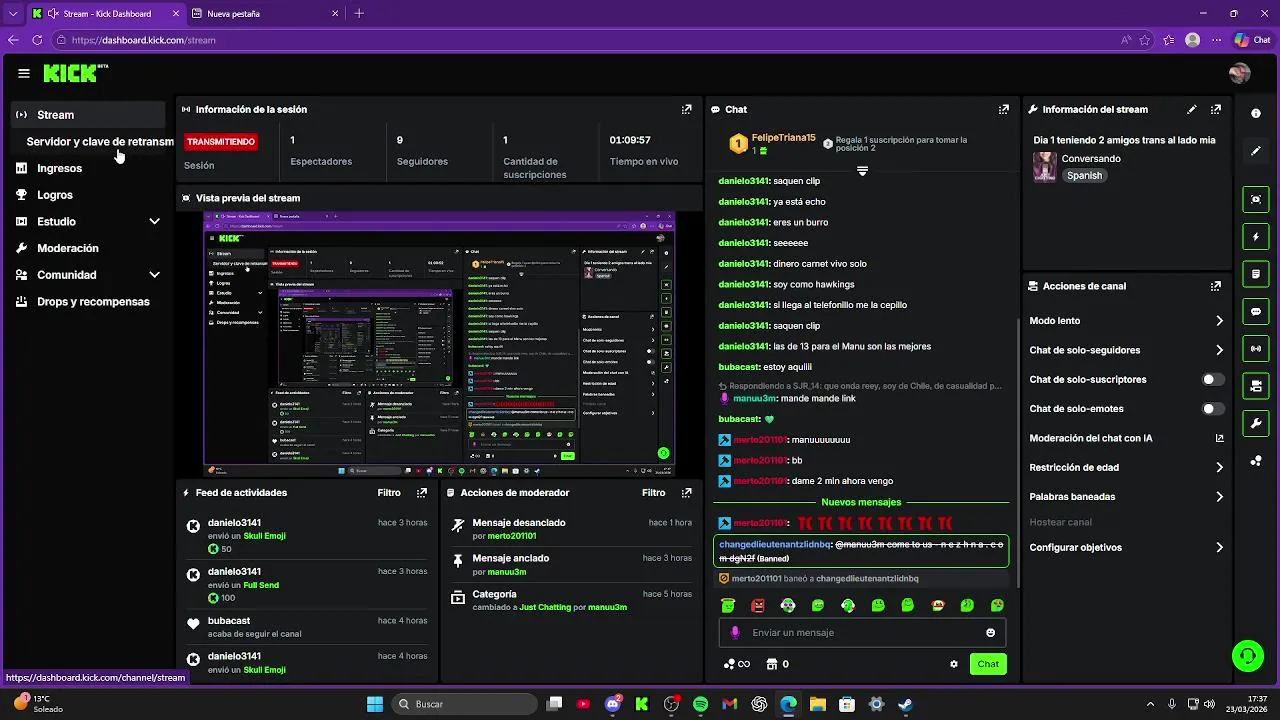
Task: Switch to the Nueva pestaña browser tab
Action: [263, 13]
